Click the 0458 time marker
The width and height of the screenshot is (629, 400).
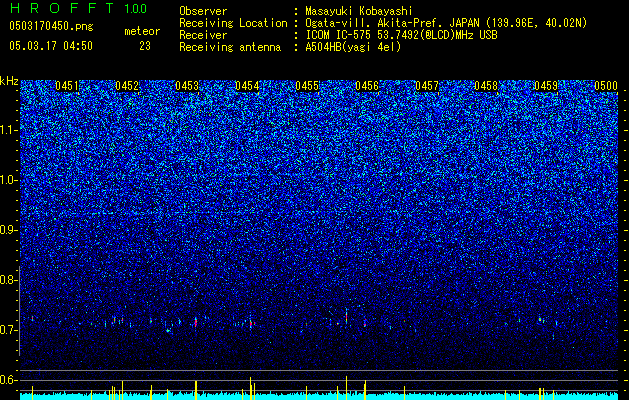click(x=486, y=86)
